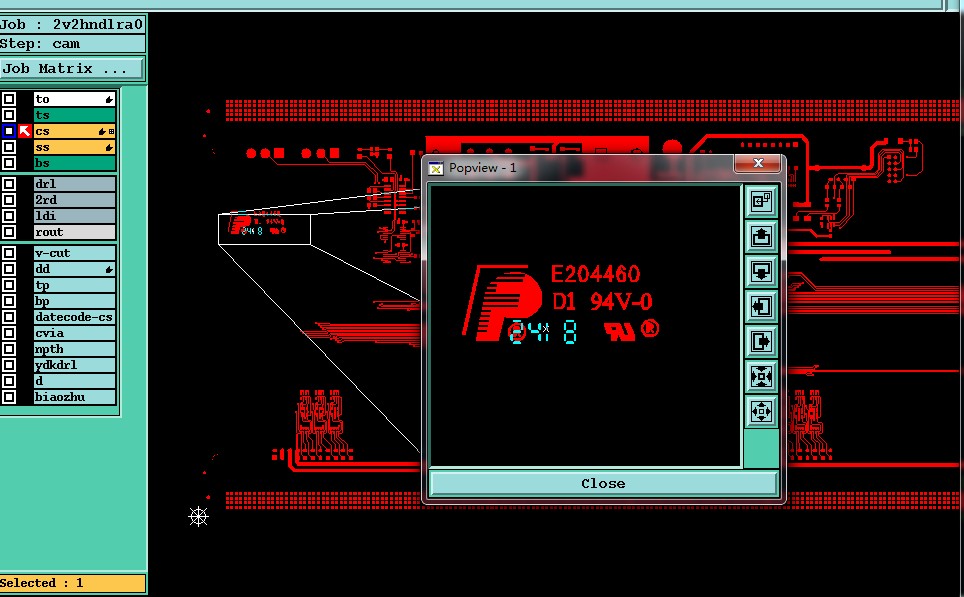964x597 pixels.
Task: Toggle display checkbox for 'biaozhu' layer
Action: (x=9, y=397)
